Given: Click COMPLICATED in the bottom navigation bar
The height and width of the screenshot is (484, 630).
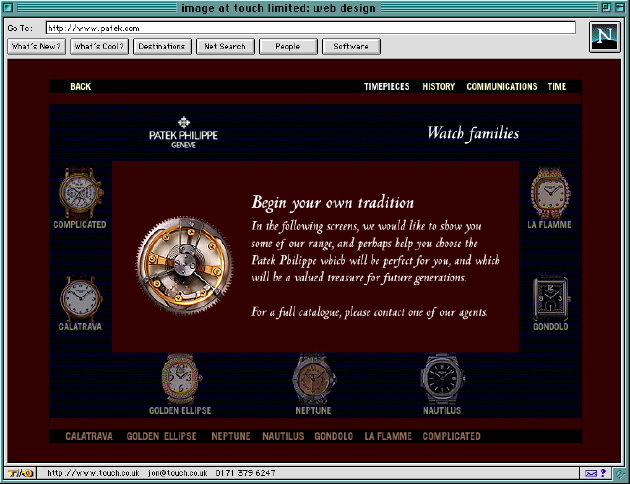Looking at the screenshot, I should point(452,436).
